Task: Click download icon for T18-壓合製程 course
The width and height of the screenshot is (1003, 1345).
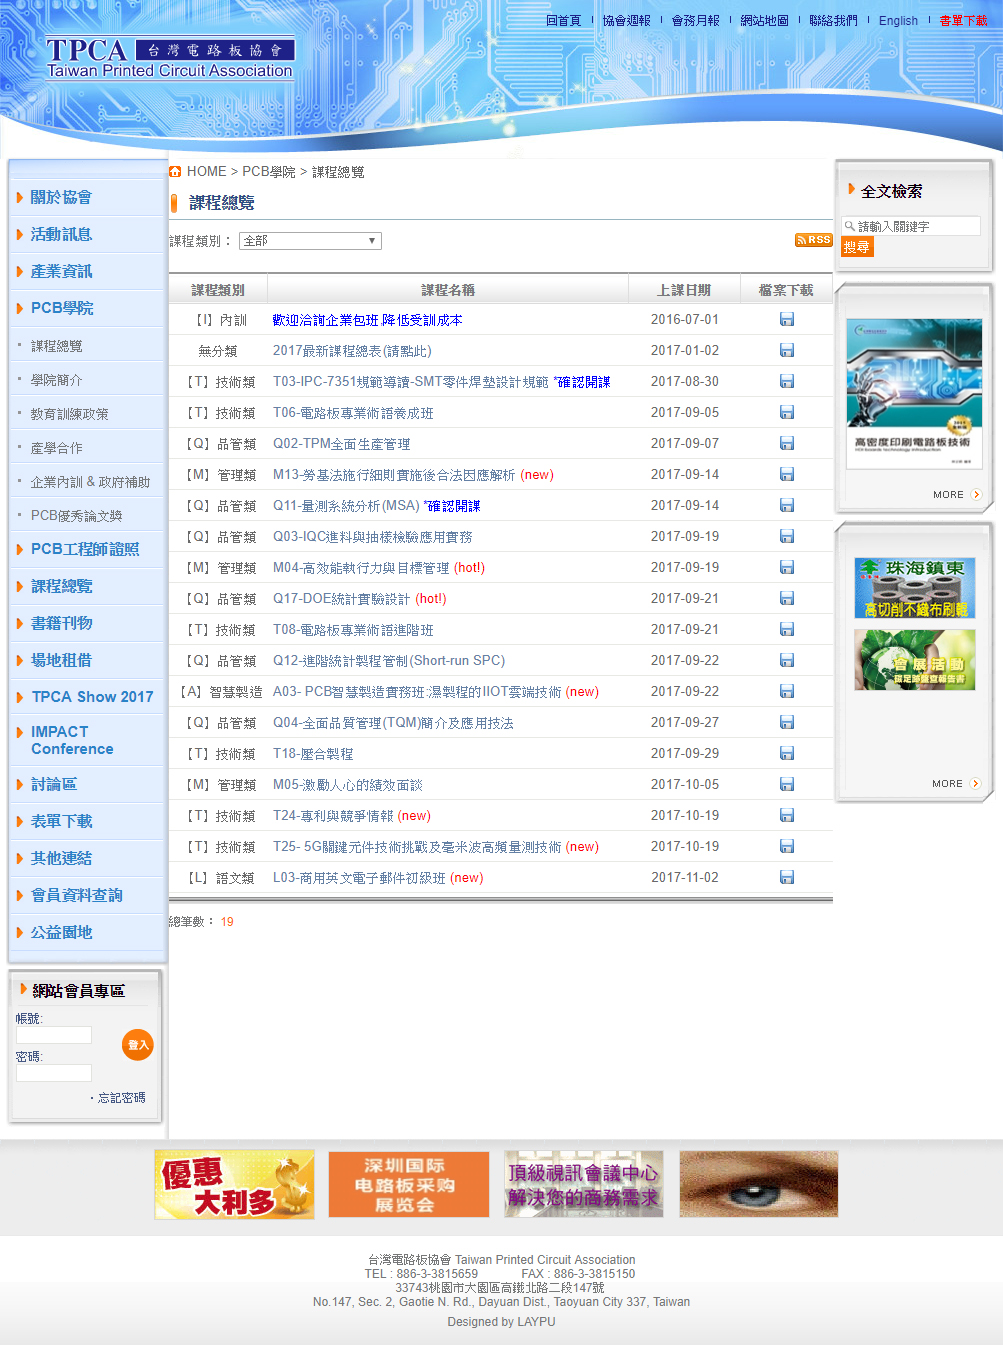Action: point(787,754)
